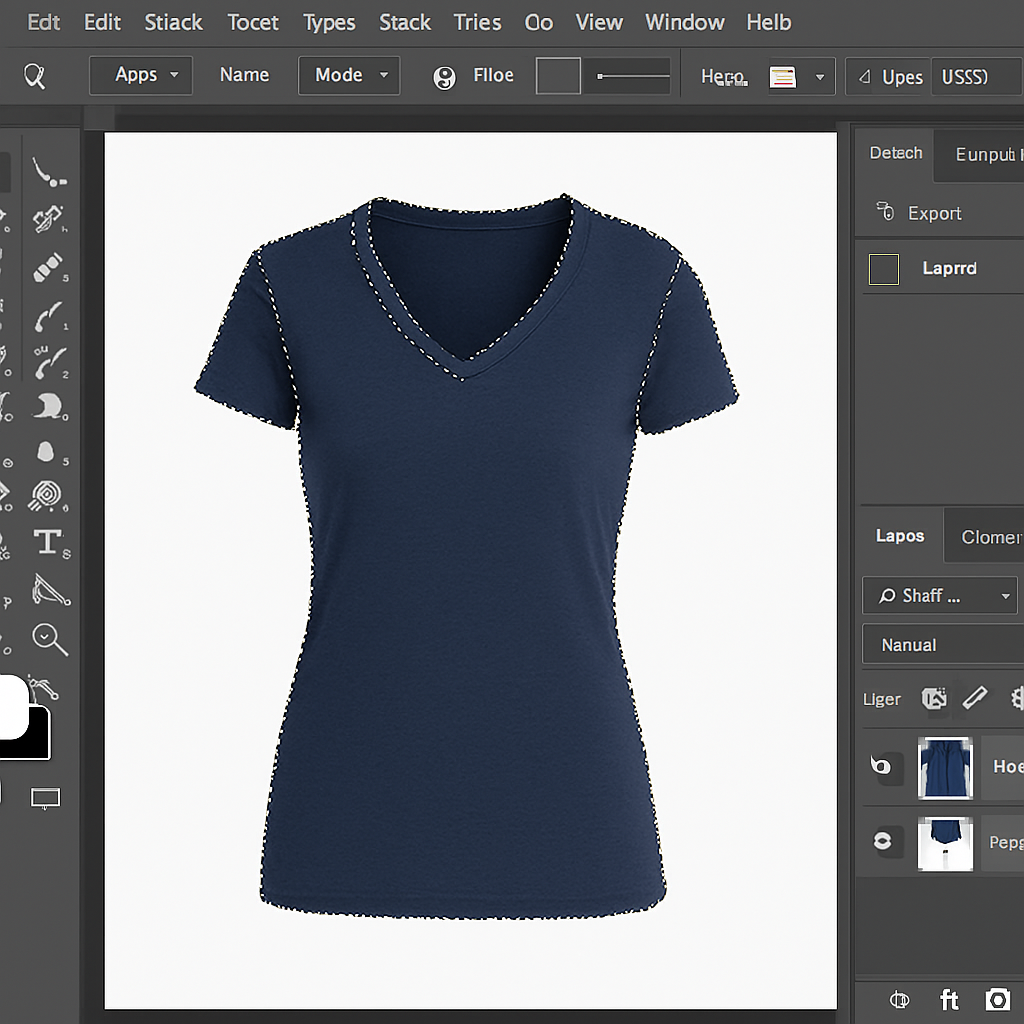Viewport: 1024px width, 1024px height.
Task: Select the Pepg layer thumbnail
Action: [945, 843]
